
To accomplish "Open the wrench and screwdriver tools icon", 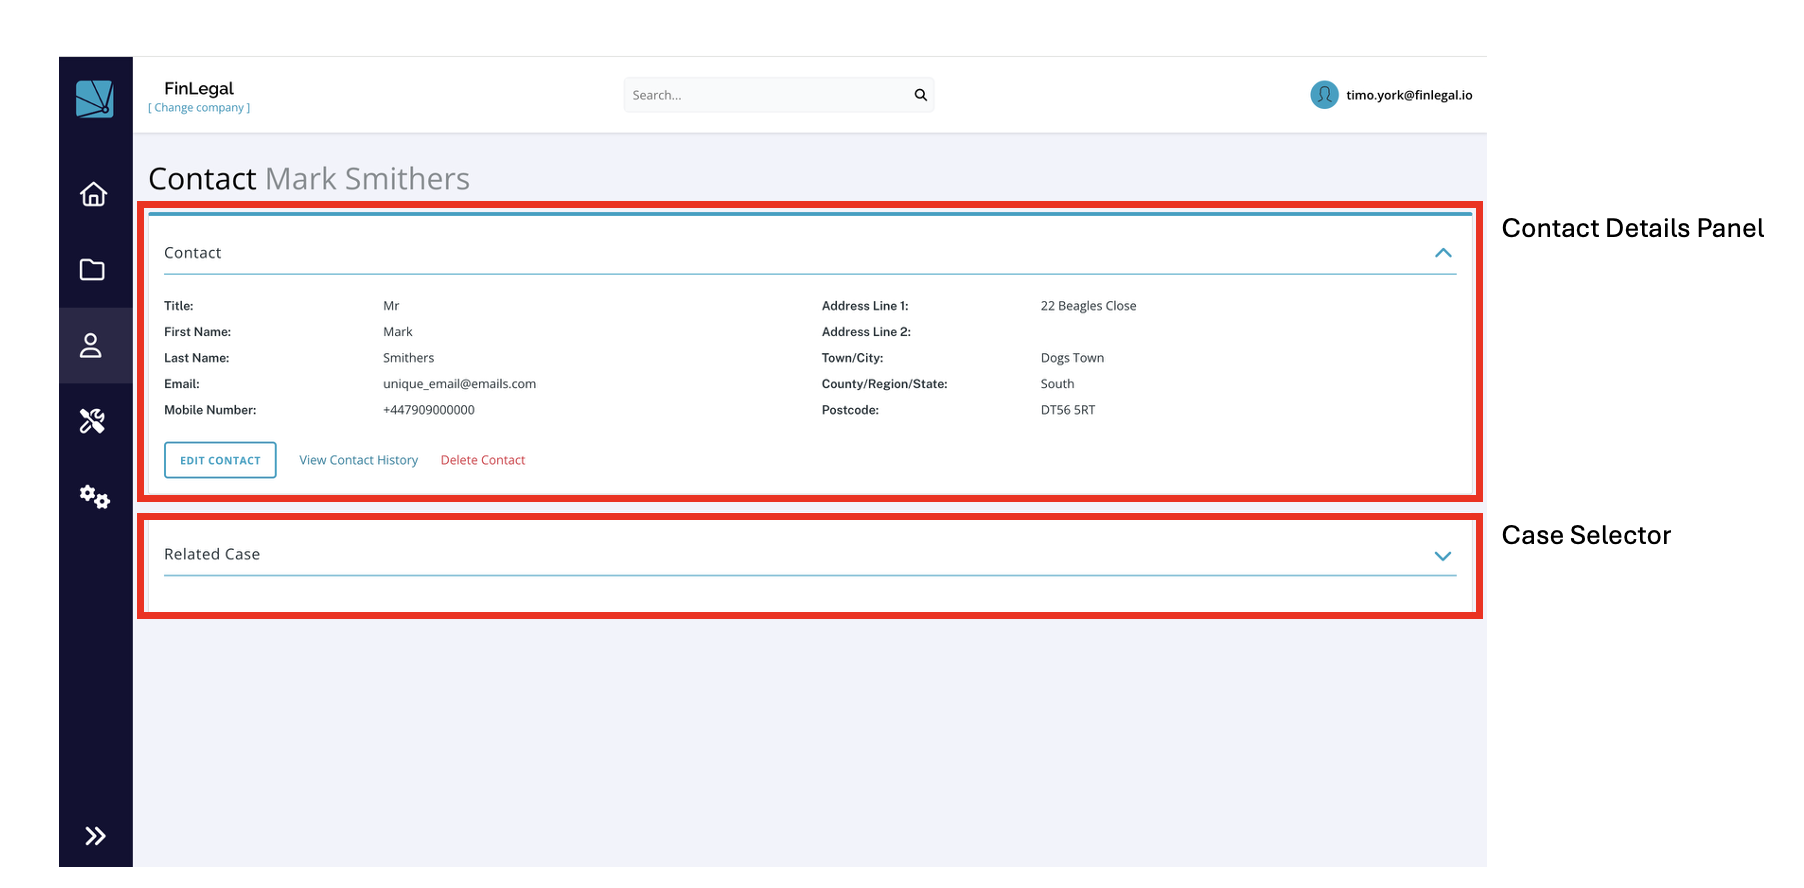I will click(93, 421).
